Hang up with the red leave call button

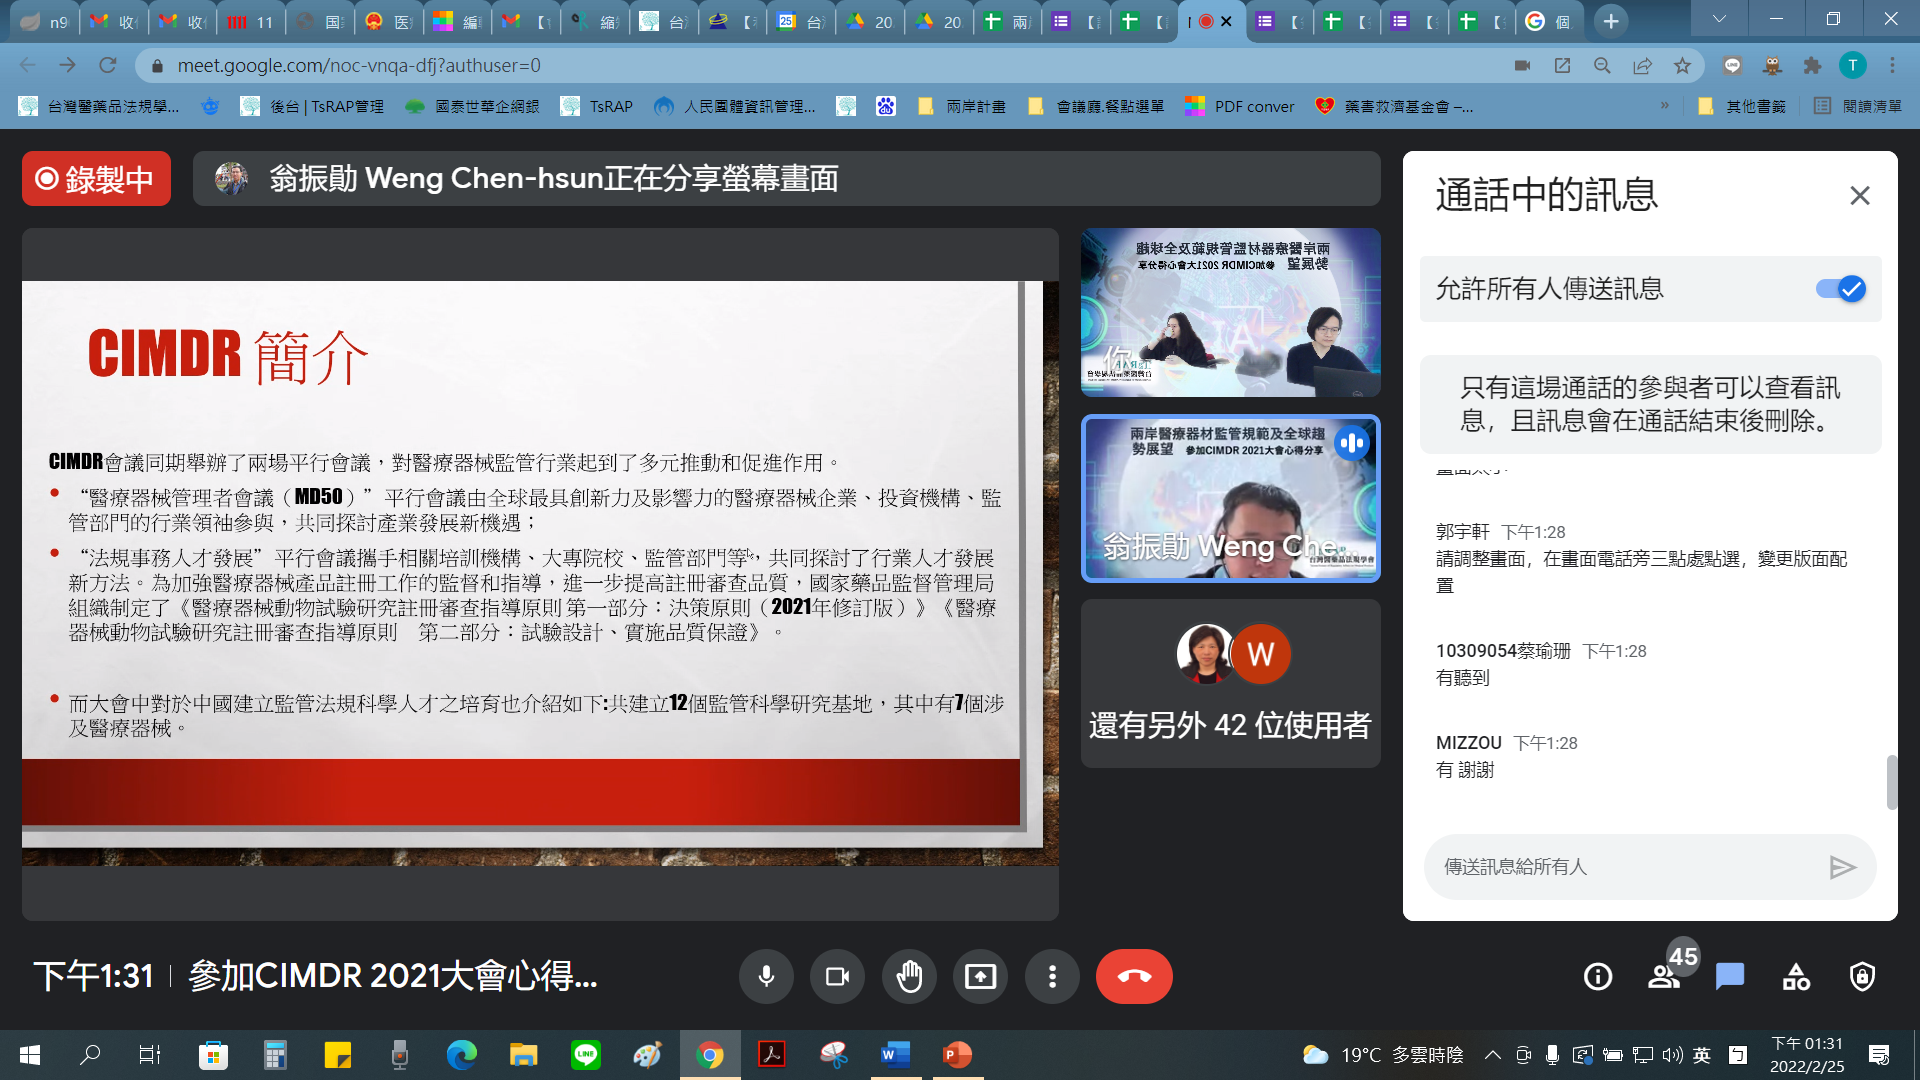pos(1134,977)
